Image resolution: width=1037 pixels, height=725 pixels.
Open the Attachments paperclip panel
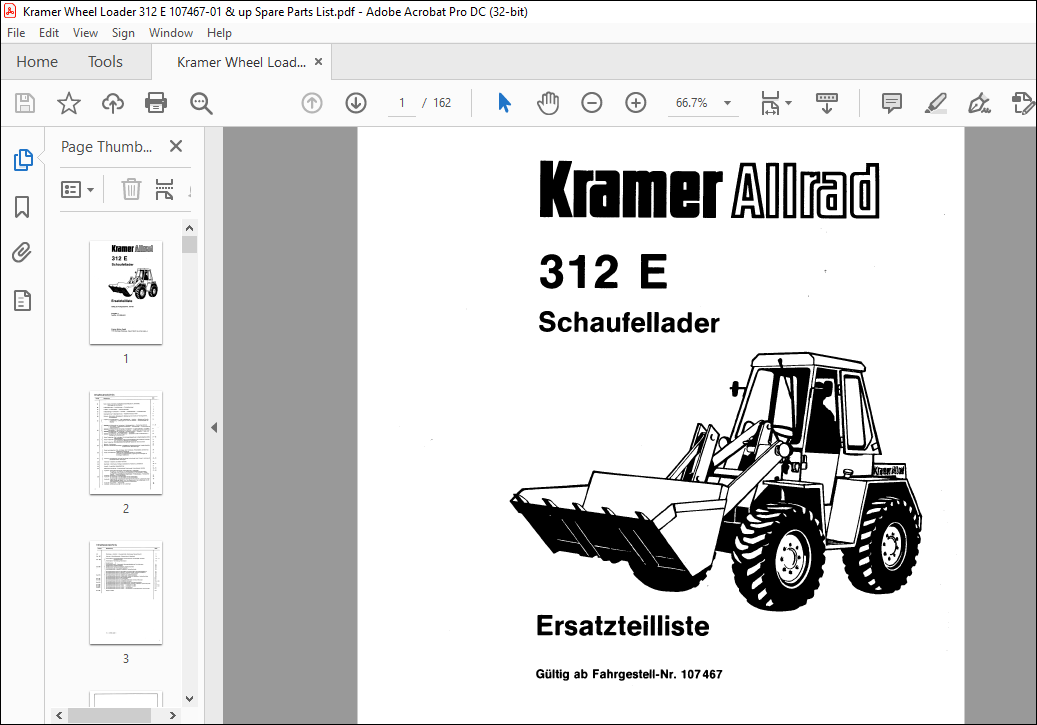tap(22, 253)
